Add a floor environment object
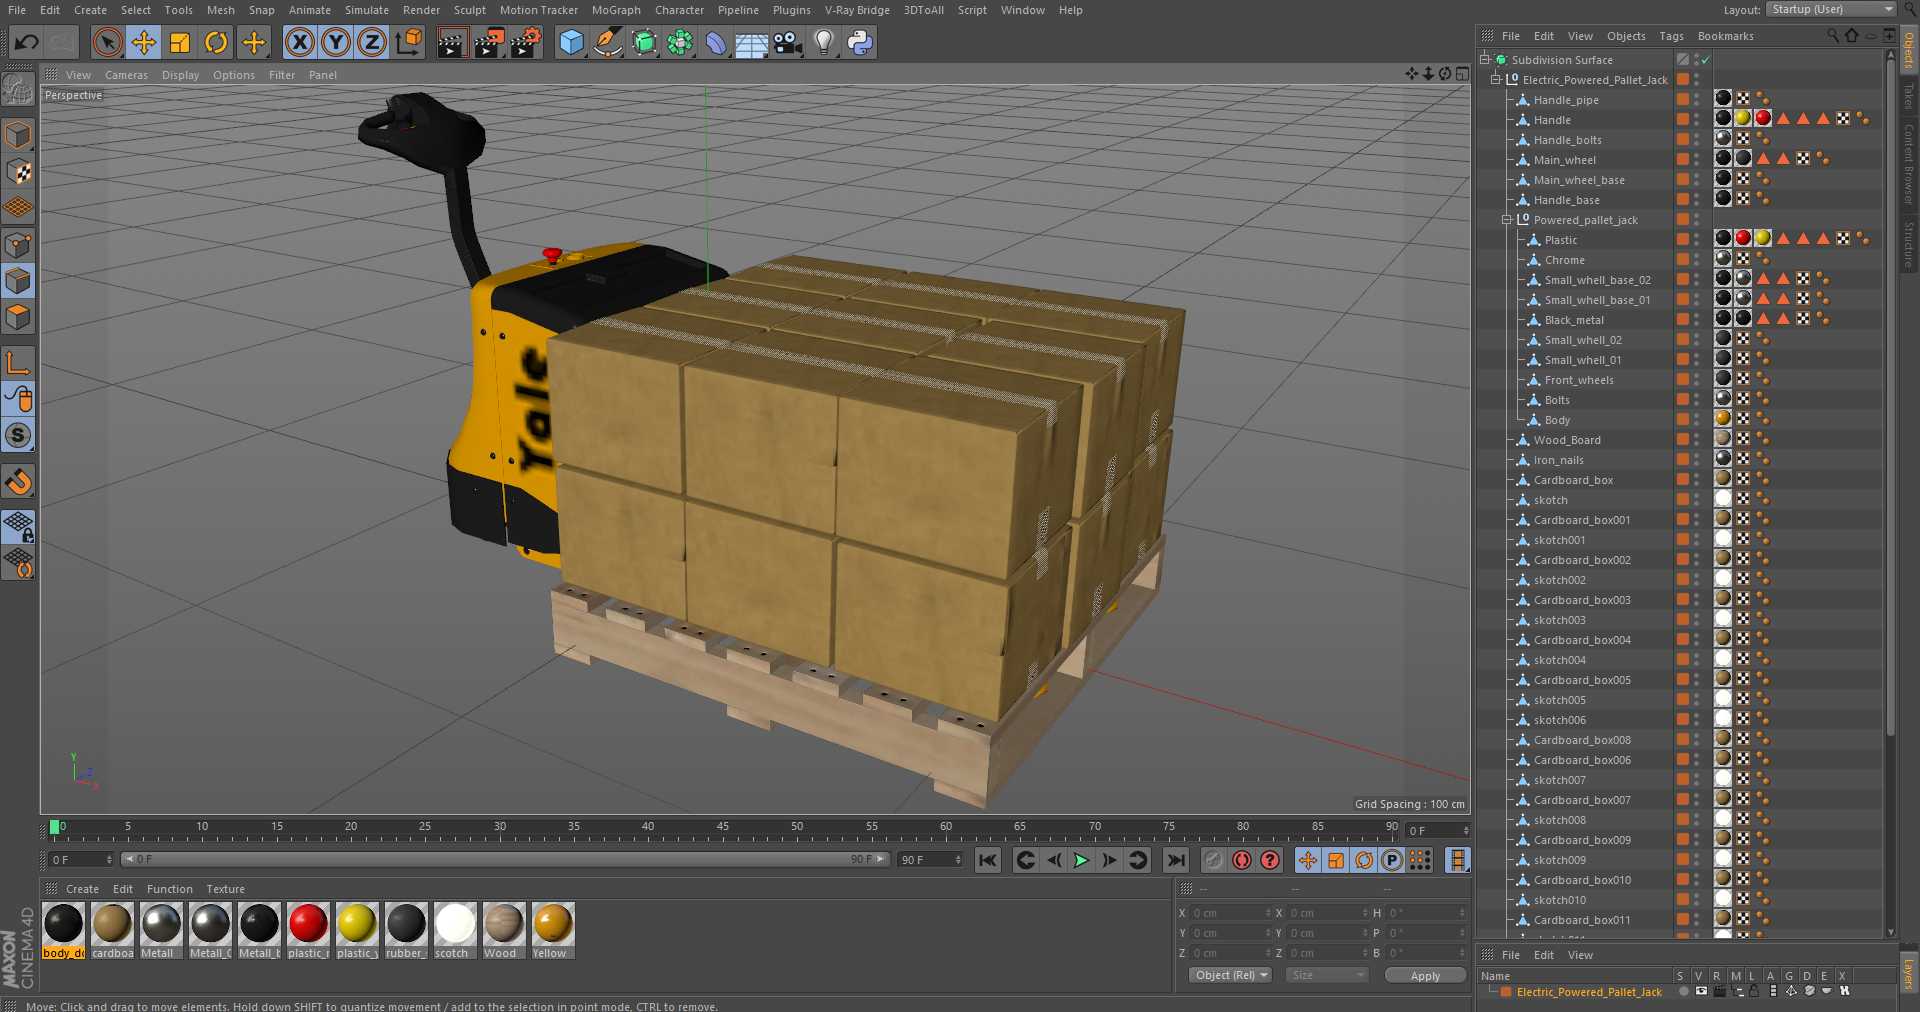Viewport: 1920px width, 1012px height. click(752, 42)
